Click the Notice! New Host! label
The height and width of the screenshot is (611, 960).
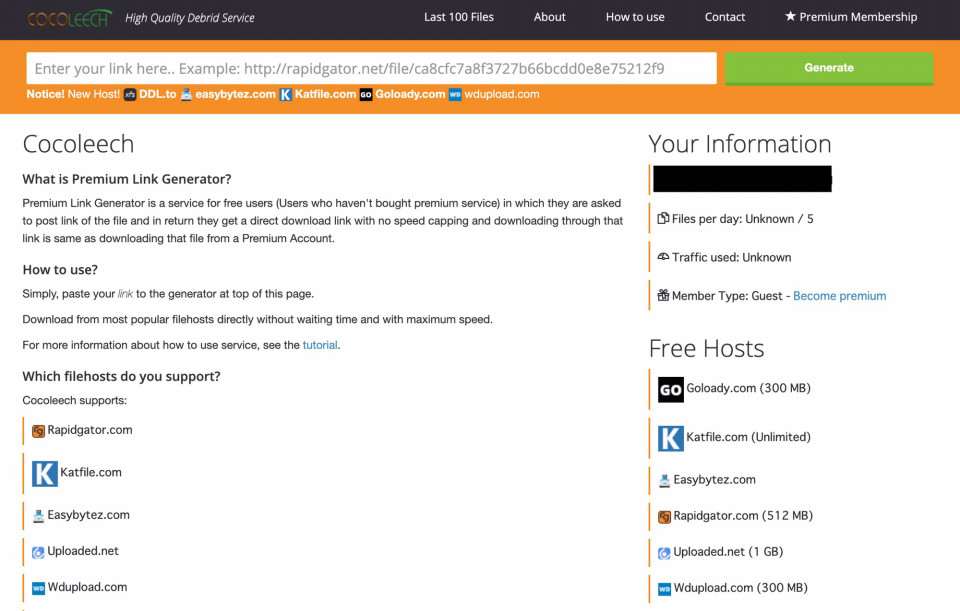click(x=73, y=94)
